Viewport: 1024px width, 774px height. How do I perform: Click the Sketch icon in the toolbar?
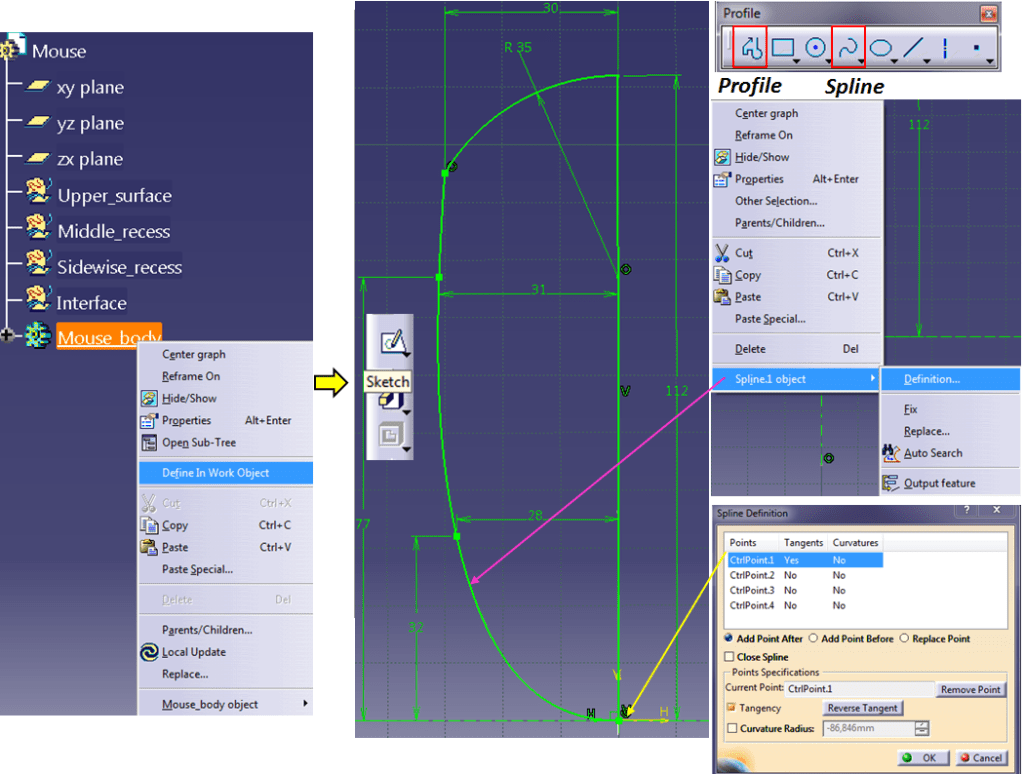[393, 342]
